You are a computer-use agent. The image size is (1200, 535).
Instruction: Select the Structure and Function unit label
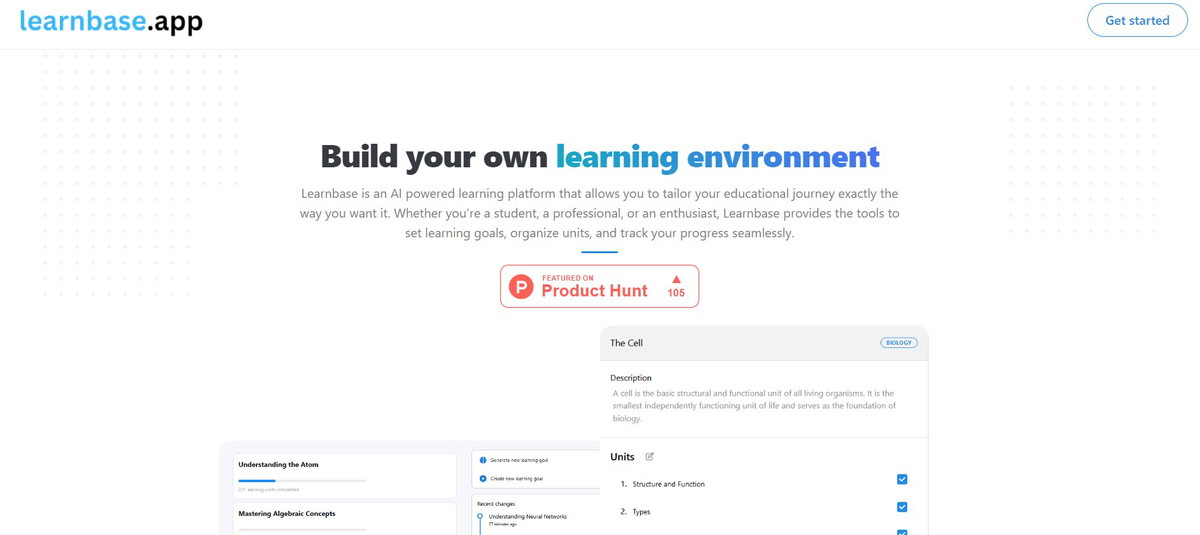point(668,484)
